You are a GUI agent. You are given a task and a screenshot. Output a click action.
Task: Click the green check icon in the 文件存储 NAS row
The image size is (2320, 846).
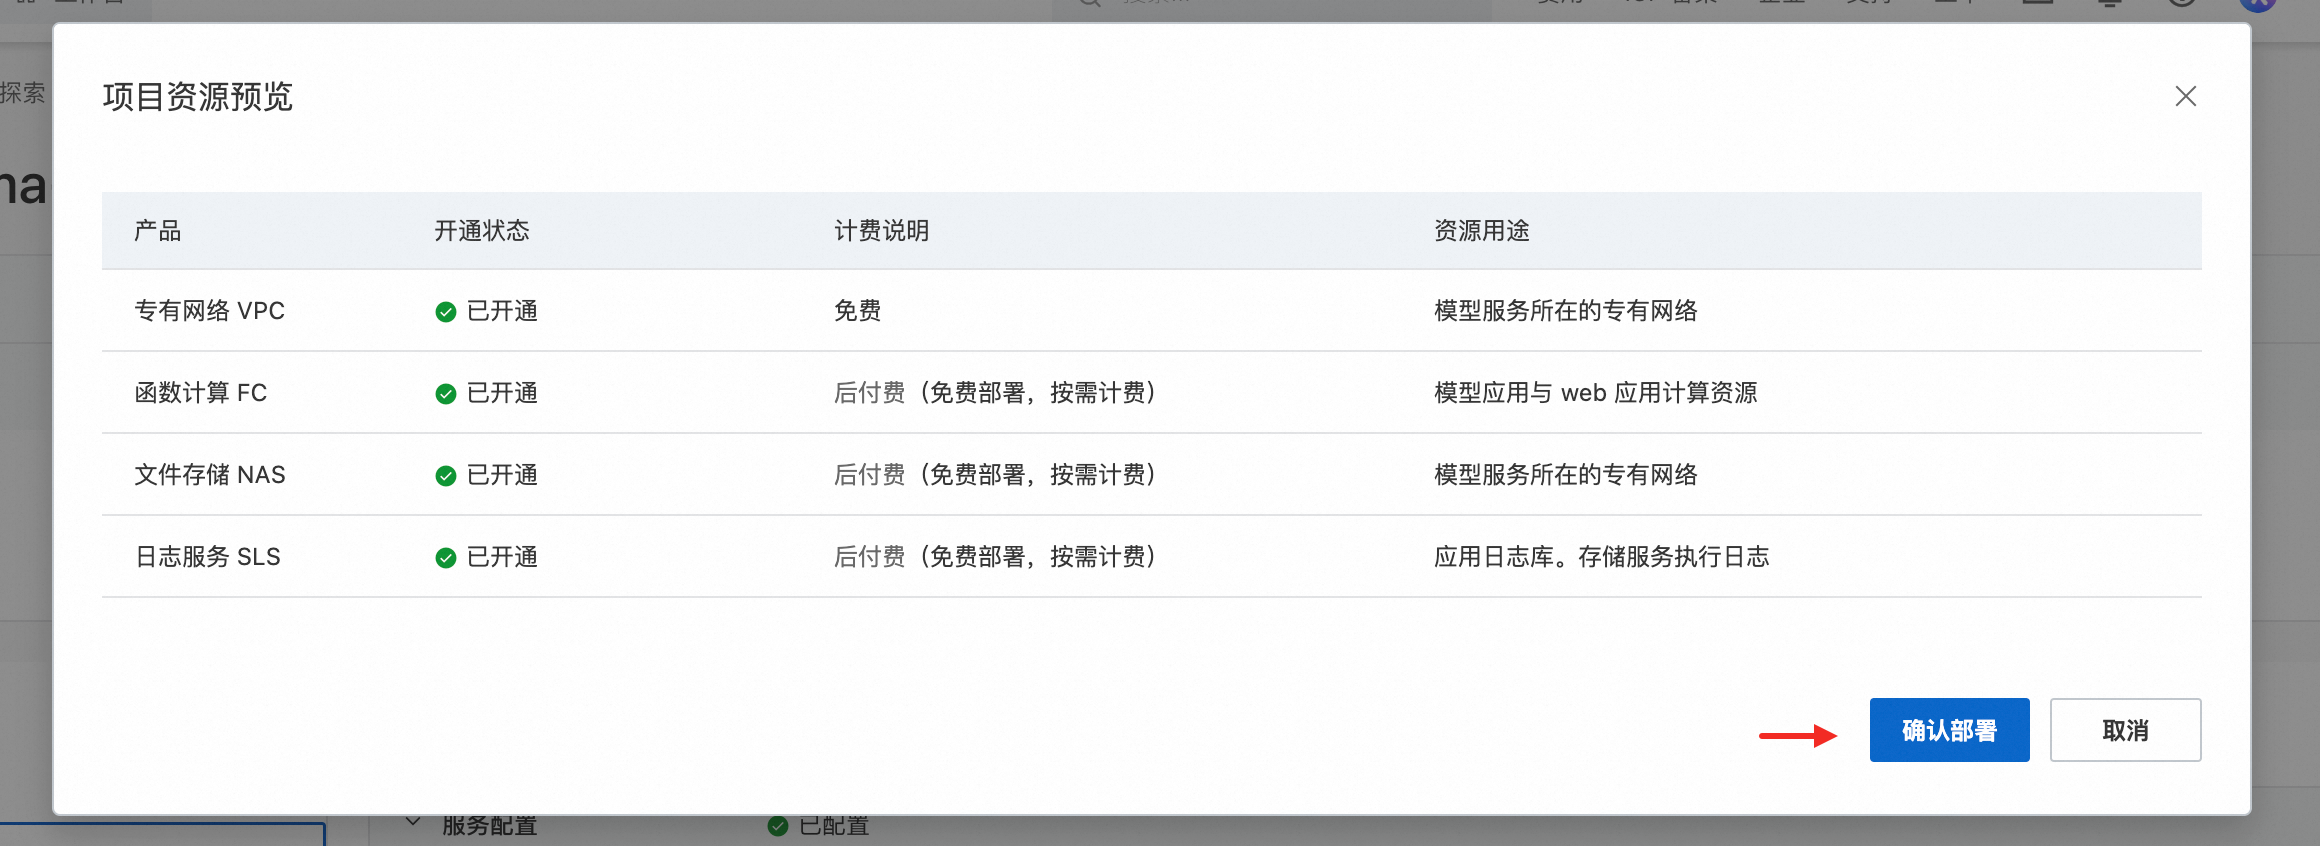(x=446, y=476)
